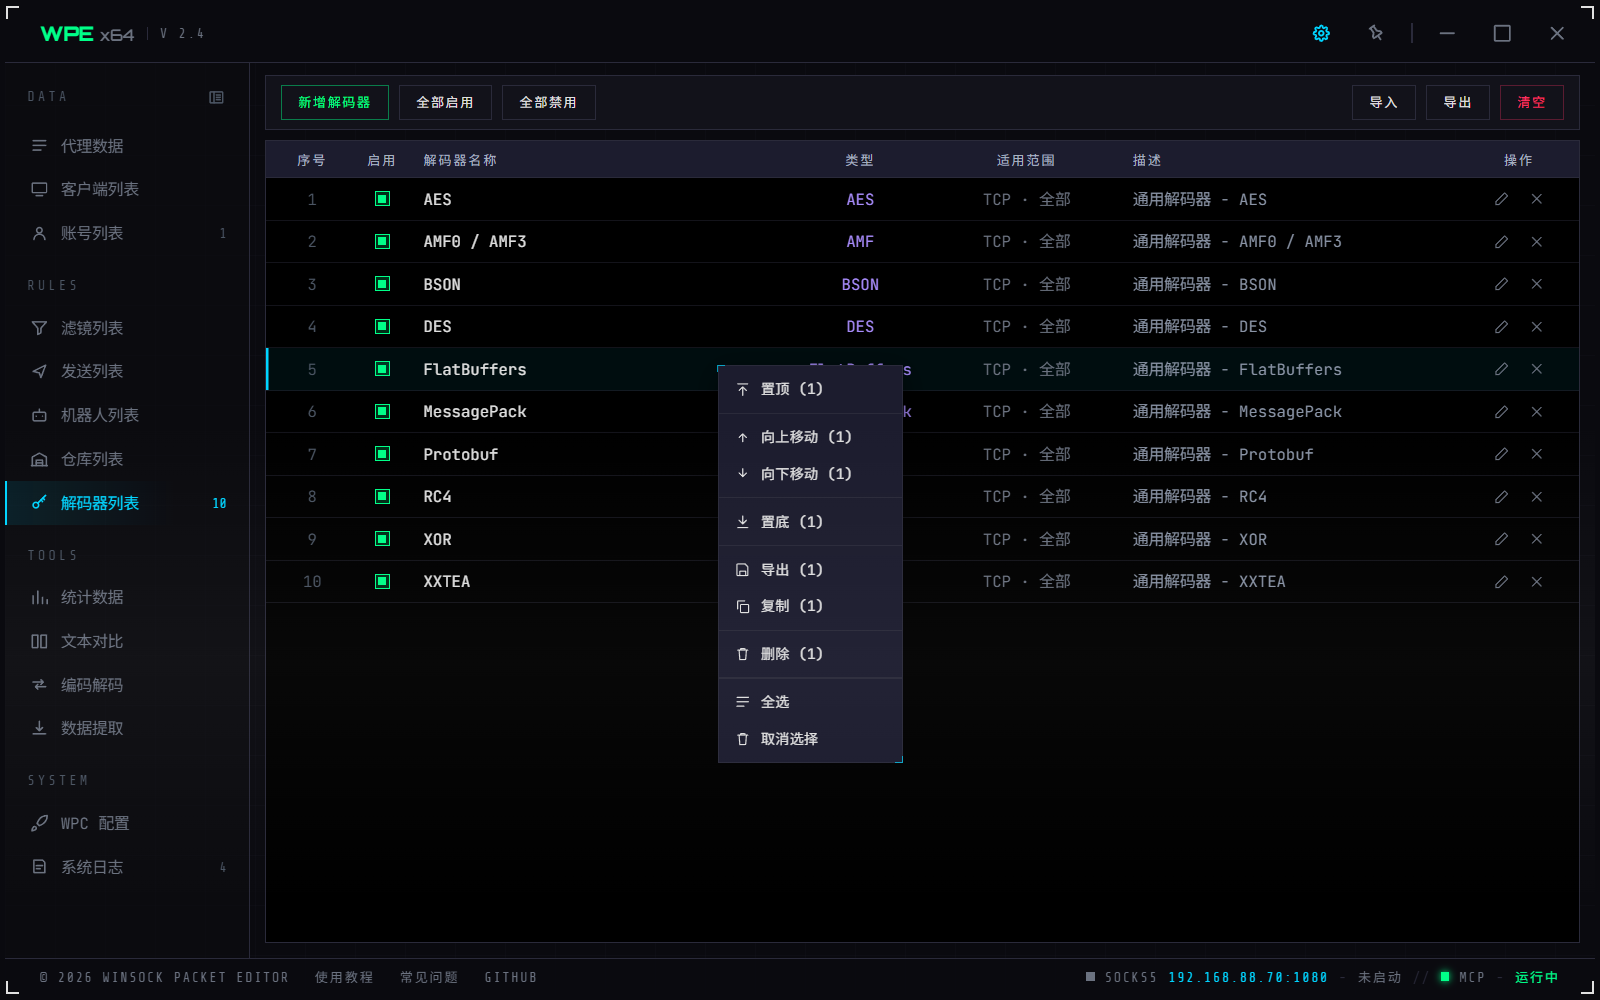Remove the FlatBuffers decoder row

pyautogui.click(x=1537, y=369)
